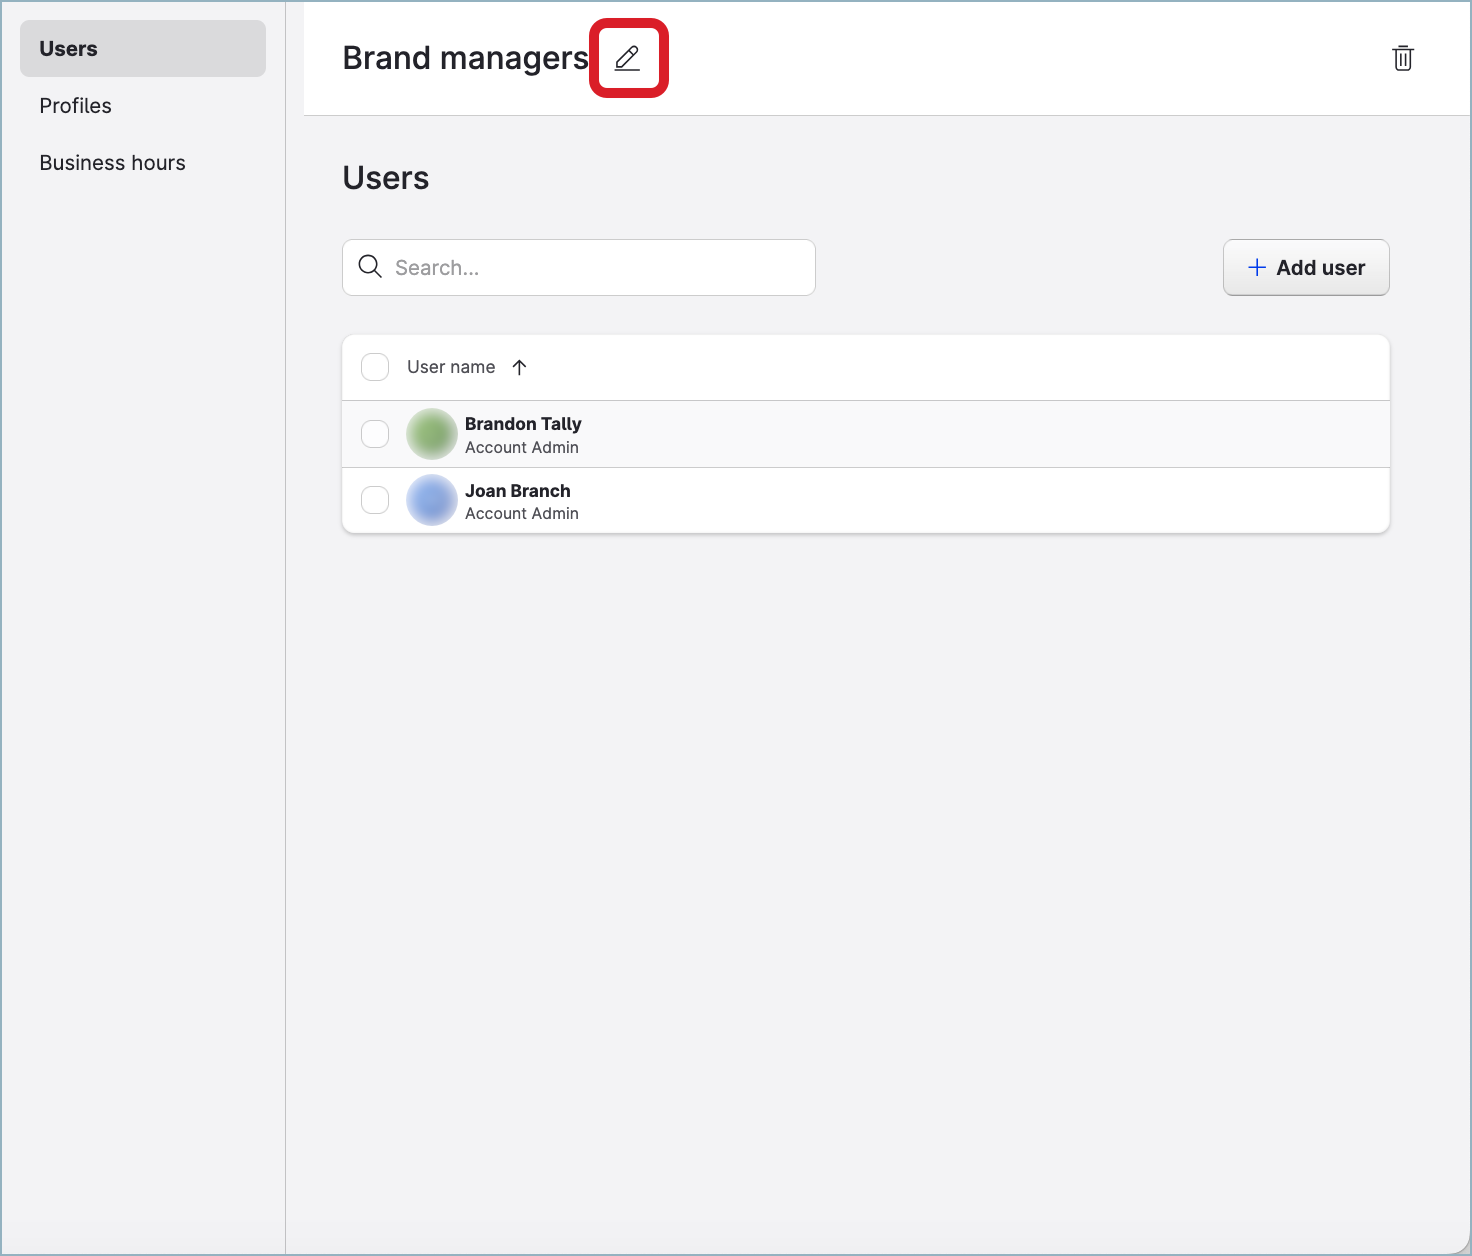Click the Brand managers title text
1472x1256 pixels.
click(465, 58)
